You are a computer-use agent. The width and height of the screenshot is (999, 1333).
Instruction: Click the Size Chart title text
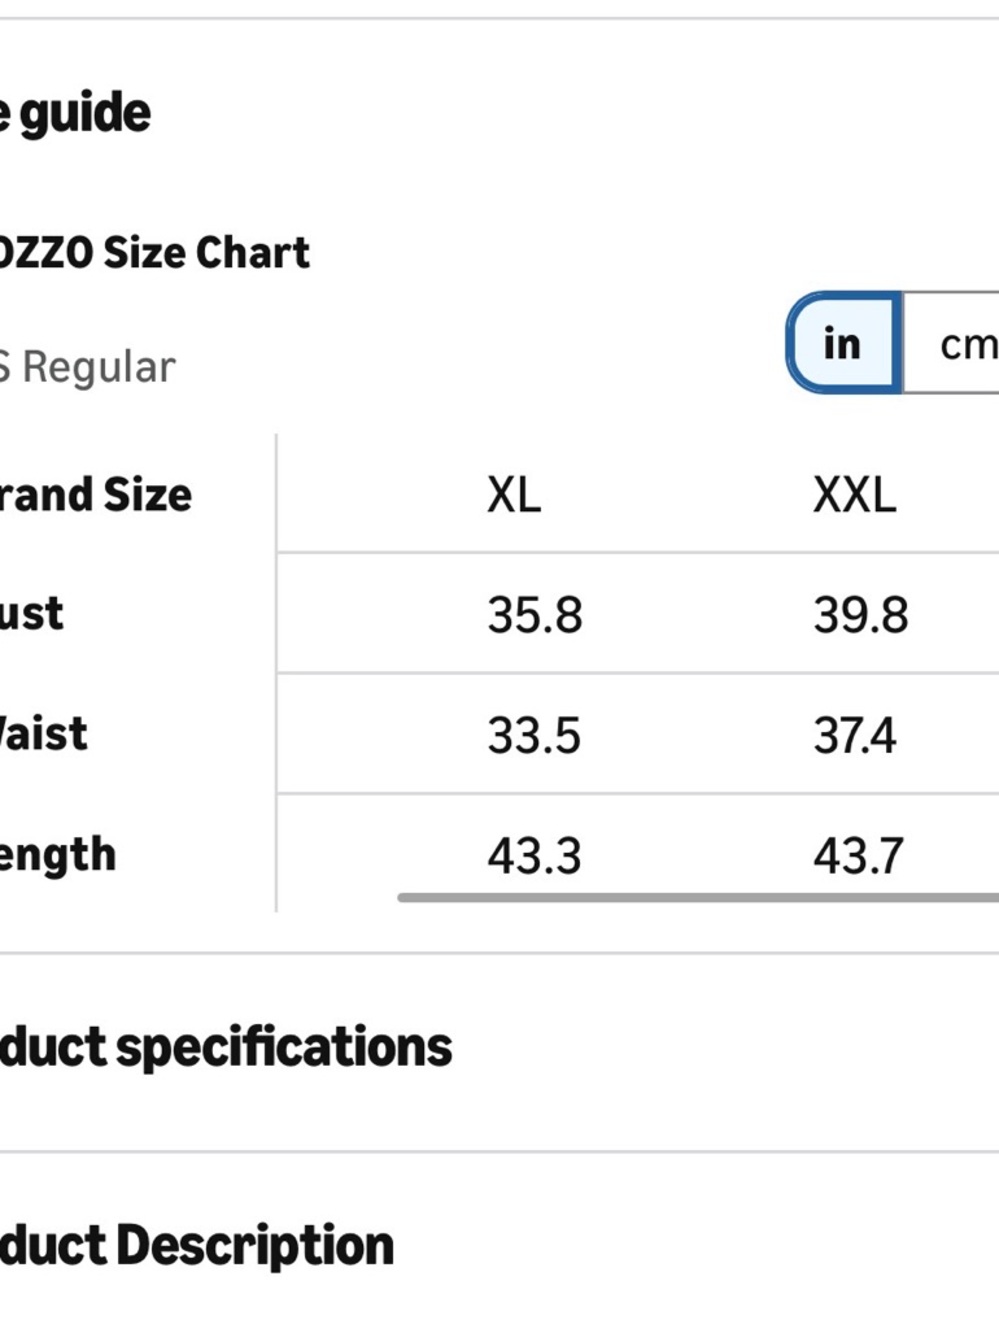coord(154,252)
